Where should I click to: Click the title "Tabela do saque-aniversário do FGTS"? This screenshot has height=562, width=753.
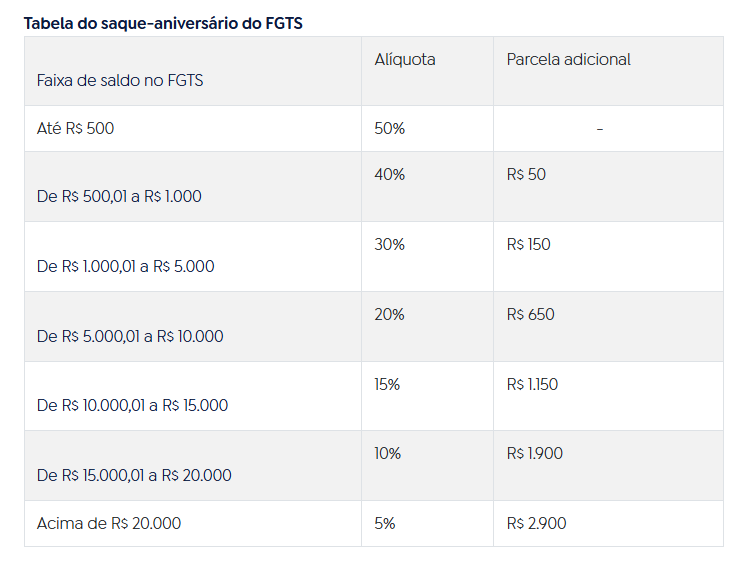click(163, 23)
